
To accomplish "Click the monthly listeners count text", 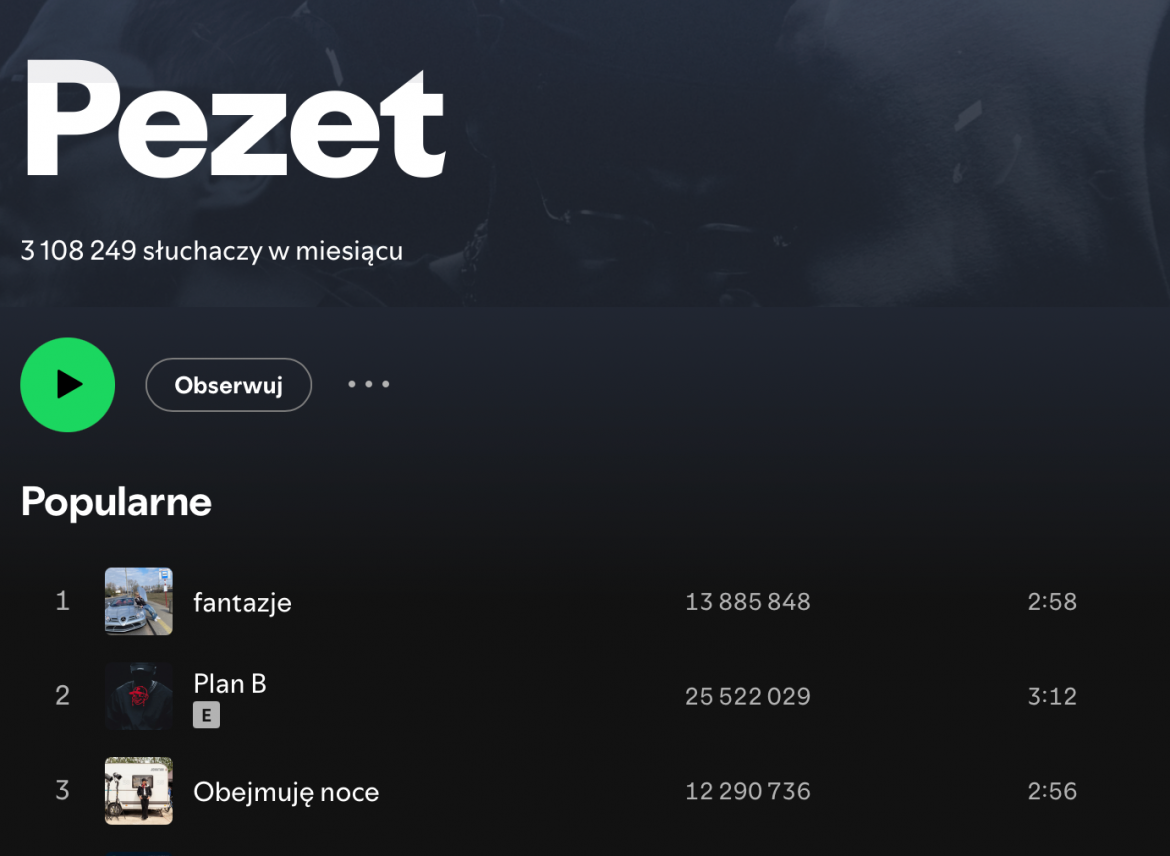I will [x=212, y=250].
